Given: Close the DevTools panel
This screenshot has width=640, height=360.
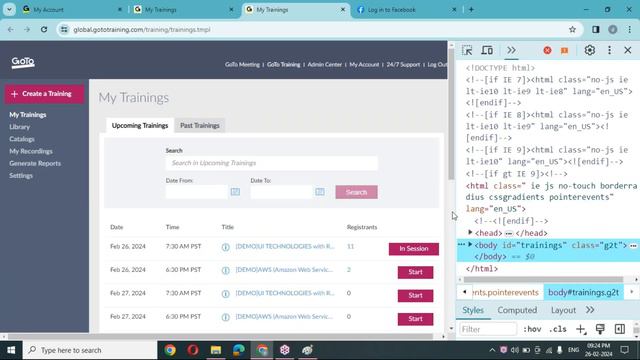Looking at the screenshot, I should (x=628, y=50).
